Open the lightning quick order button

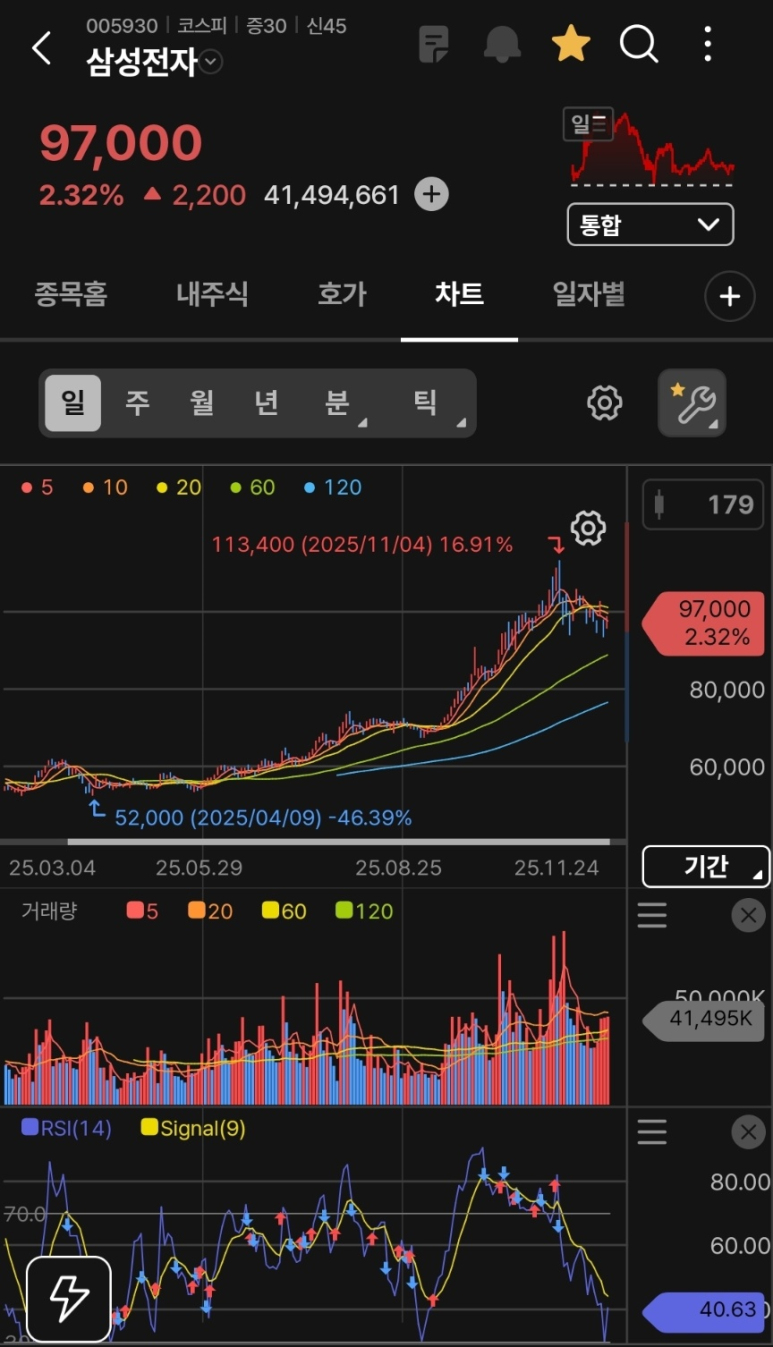(x=68, y=1298)
